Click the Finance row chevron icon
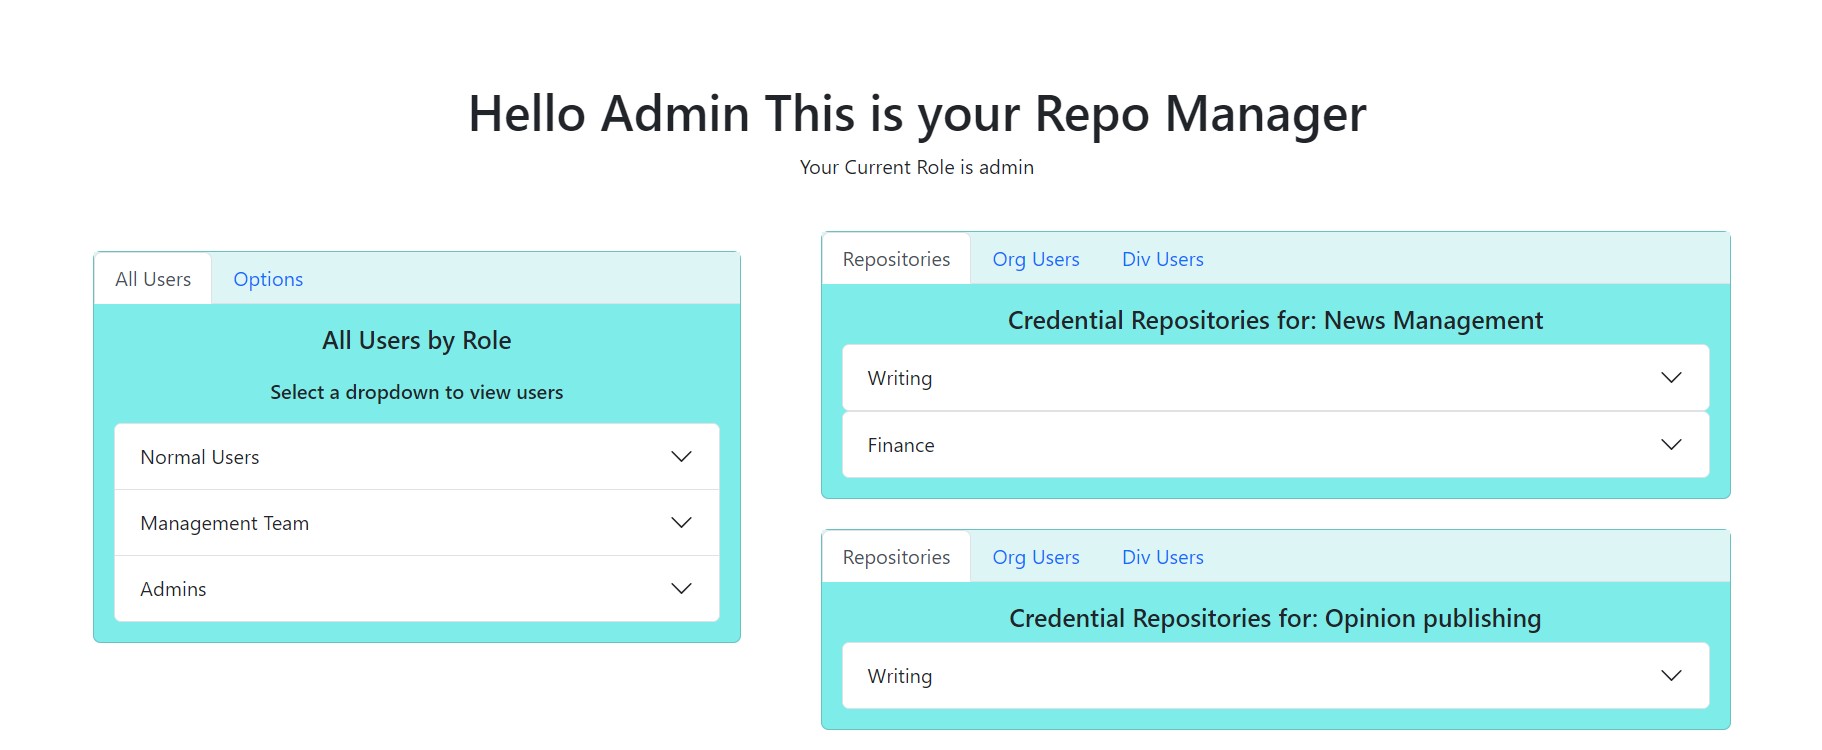This screenshot has height=750, width=1822. pyautogui.click(x=1671, y=445)
